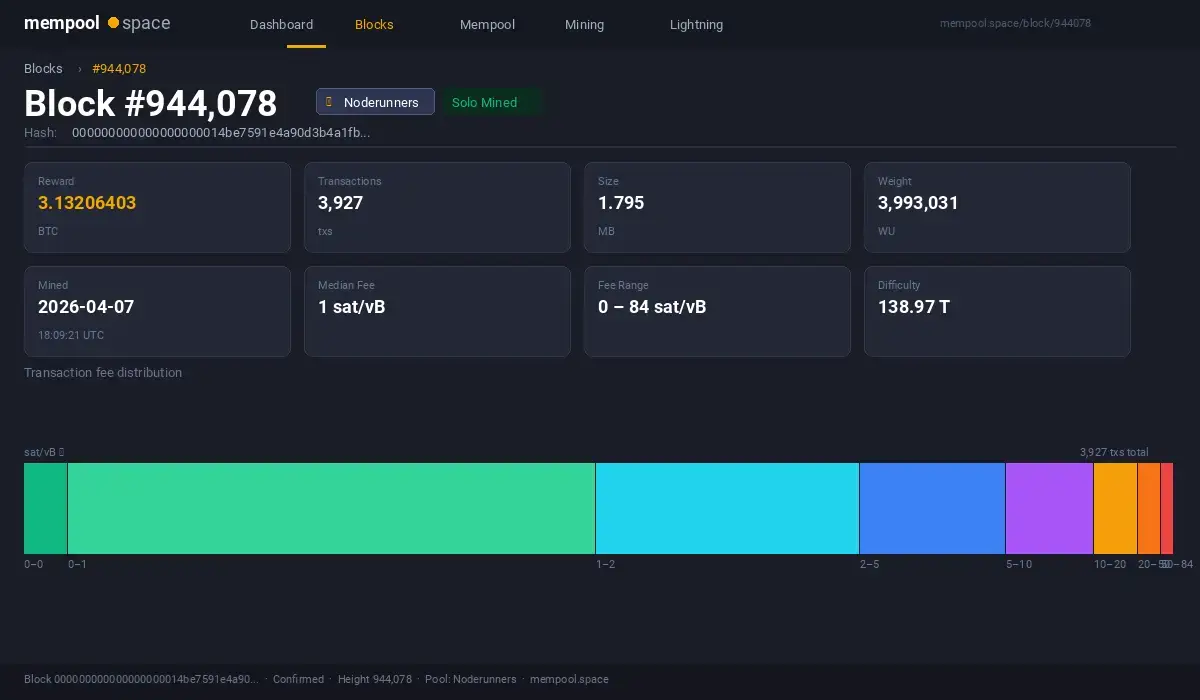This screenshot has width=1200, height=700.
Task: Click the Size value 1.795
Action: [621, 203]
